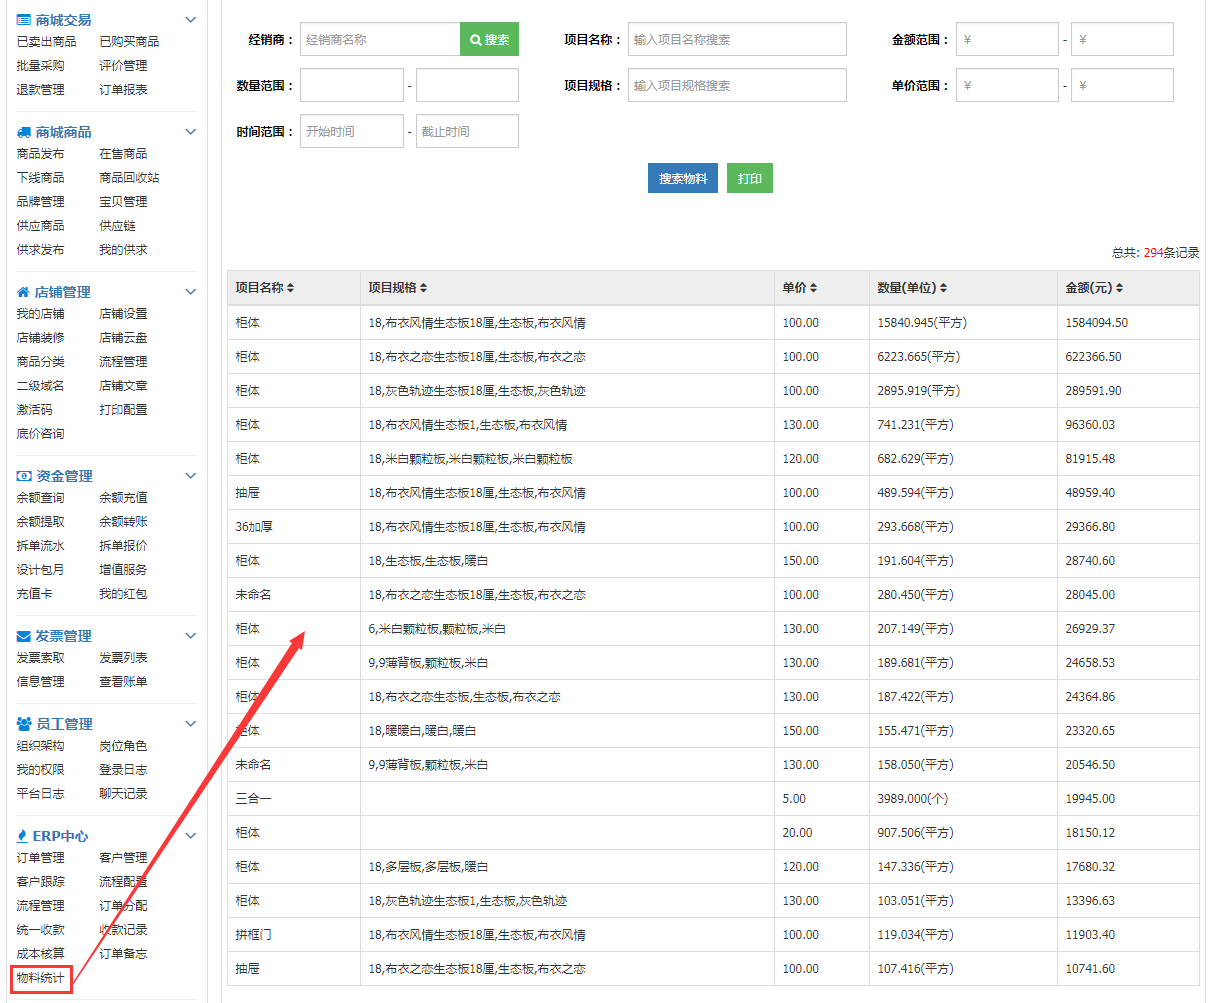Open 订单管理 under ERP中心
This screenshot has height=1003, width=1209.
(x=41, y=857)
